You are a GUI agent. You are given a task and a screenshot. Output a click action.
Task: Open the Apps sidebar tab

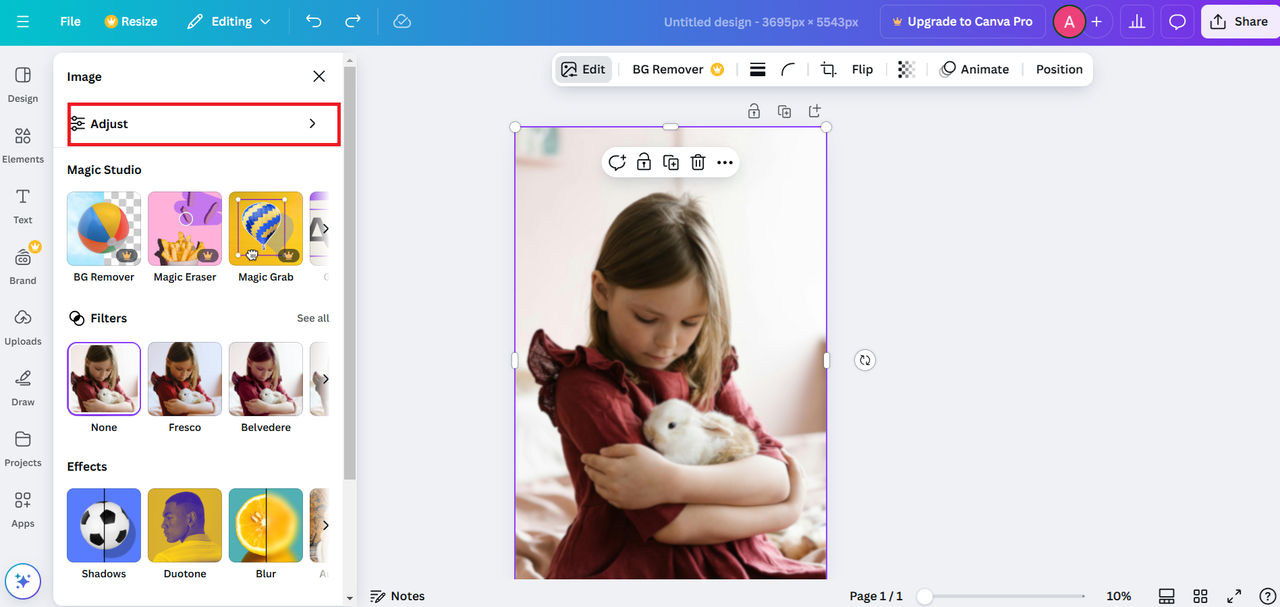[x=23, y=510]
